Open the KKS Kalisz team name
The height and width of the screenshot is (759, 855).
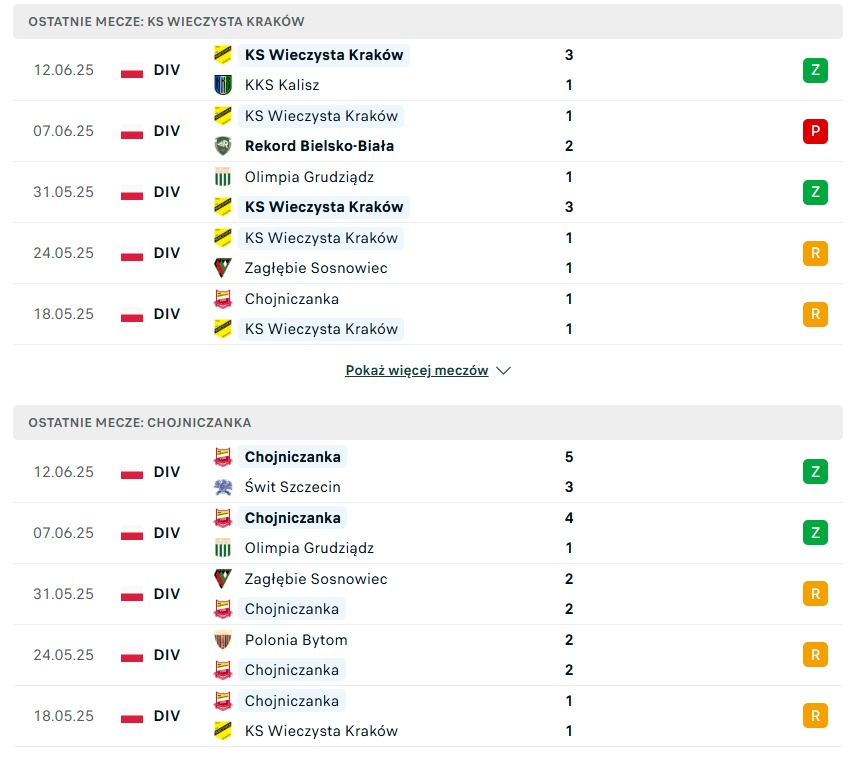(282, 85)
